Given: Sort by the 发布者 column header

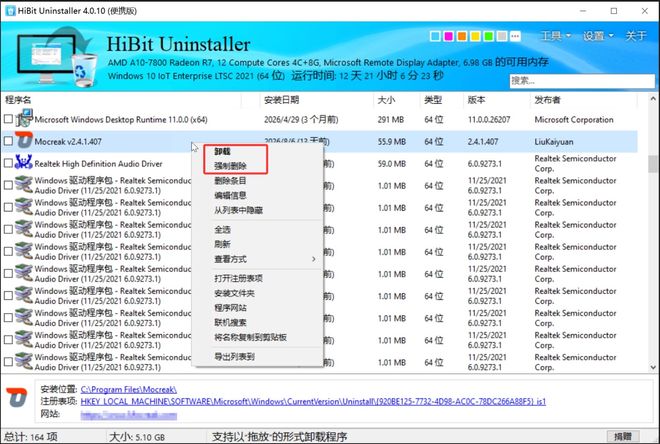Looking at the screenshot, I should [x=547, y=100].
